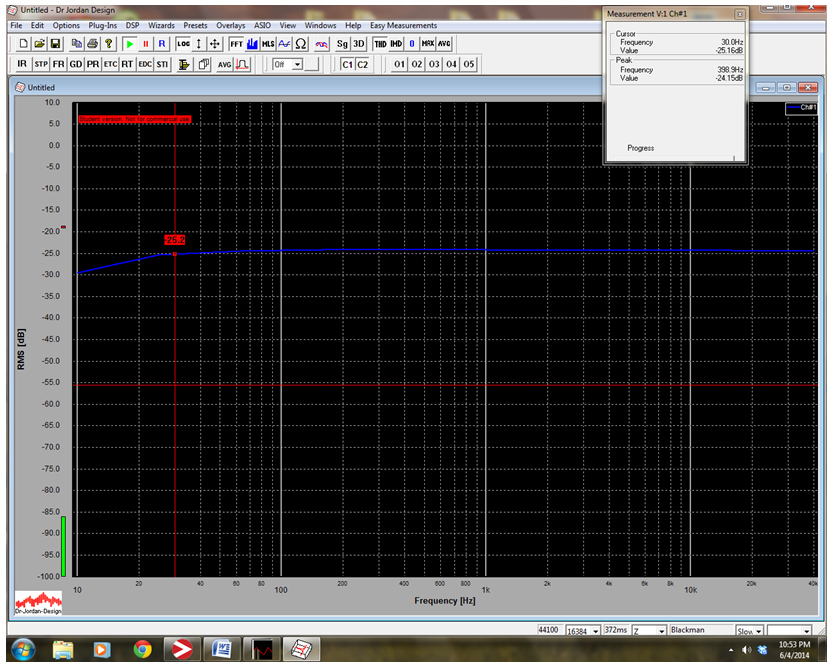834x668 pixels.
Task: Pause the measurement with the red pause button
Action: pos(145,44)
